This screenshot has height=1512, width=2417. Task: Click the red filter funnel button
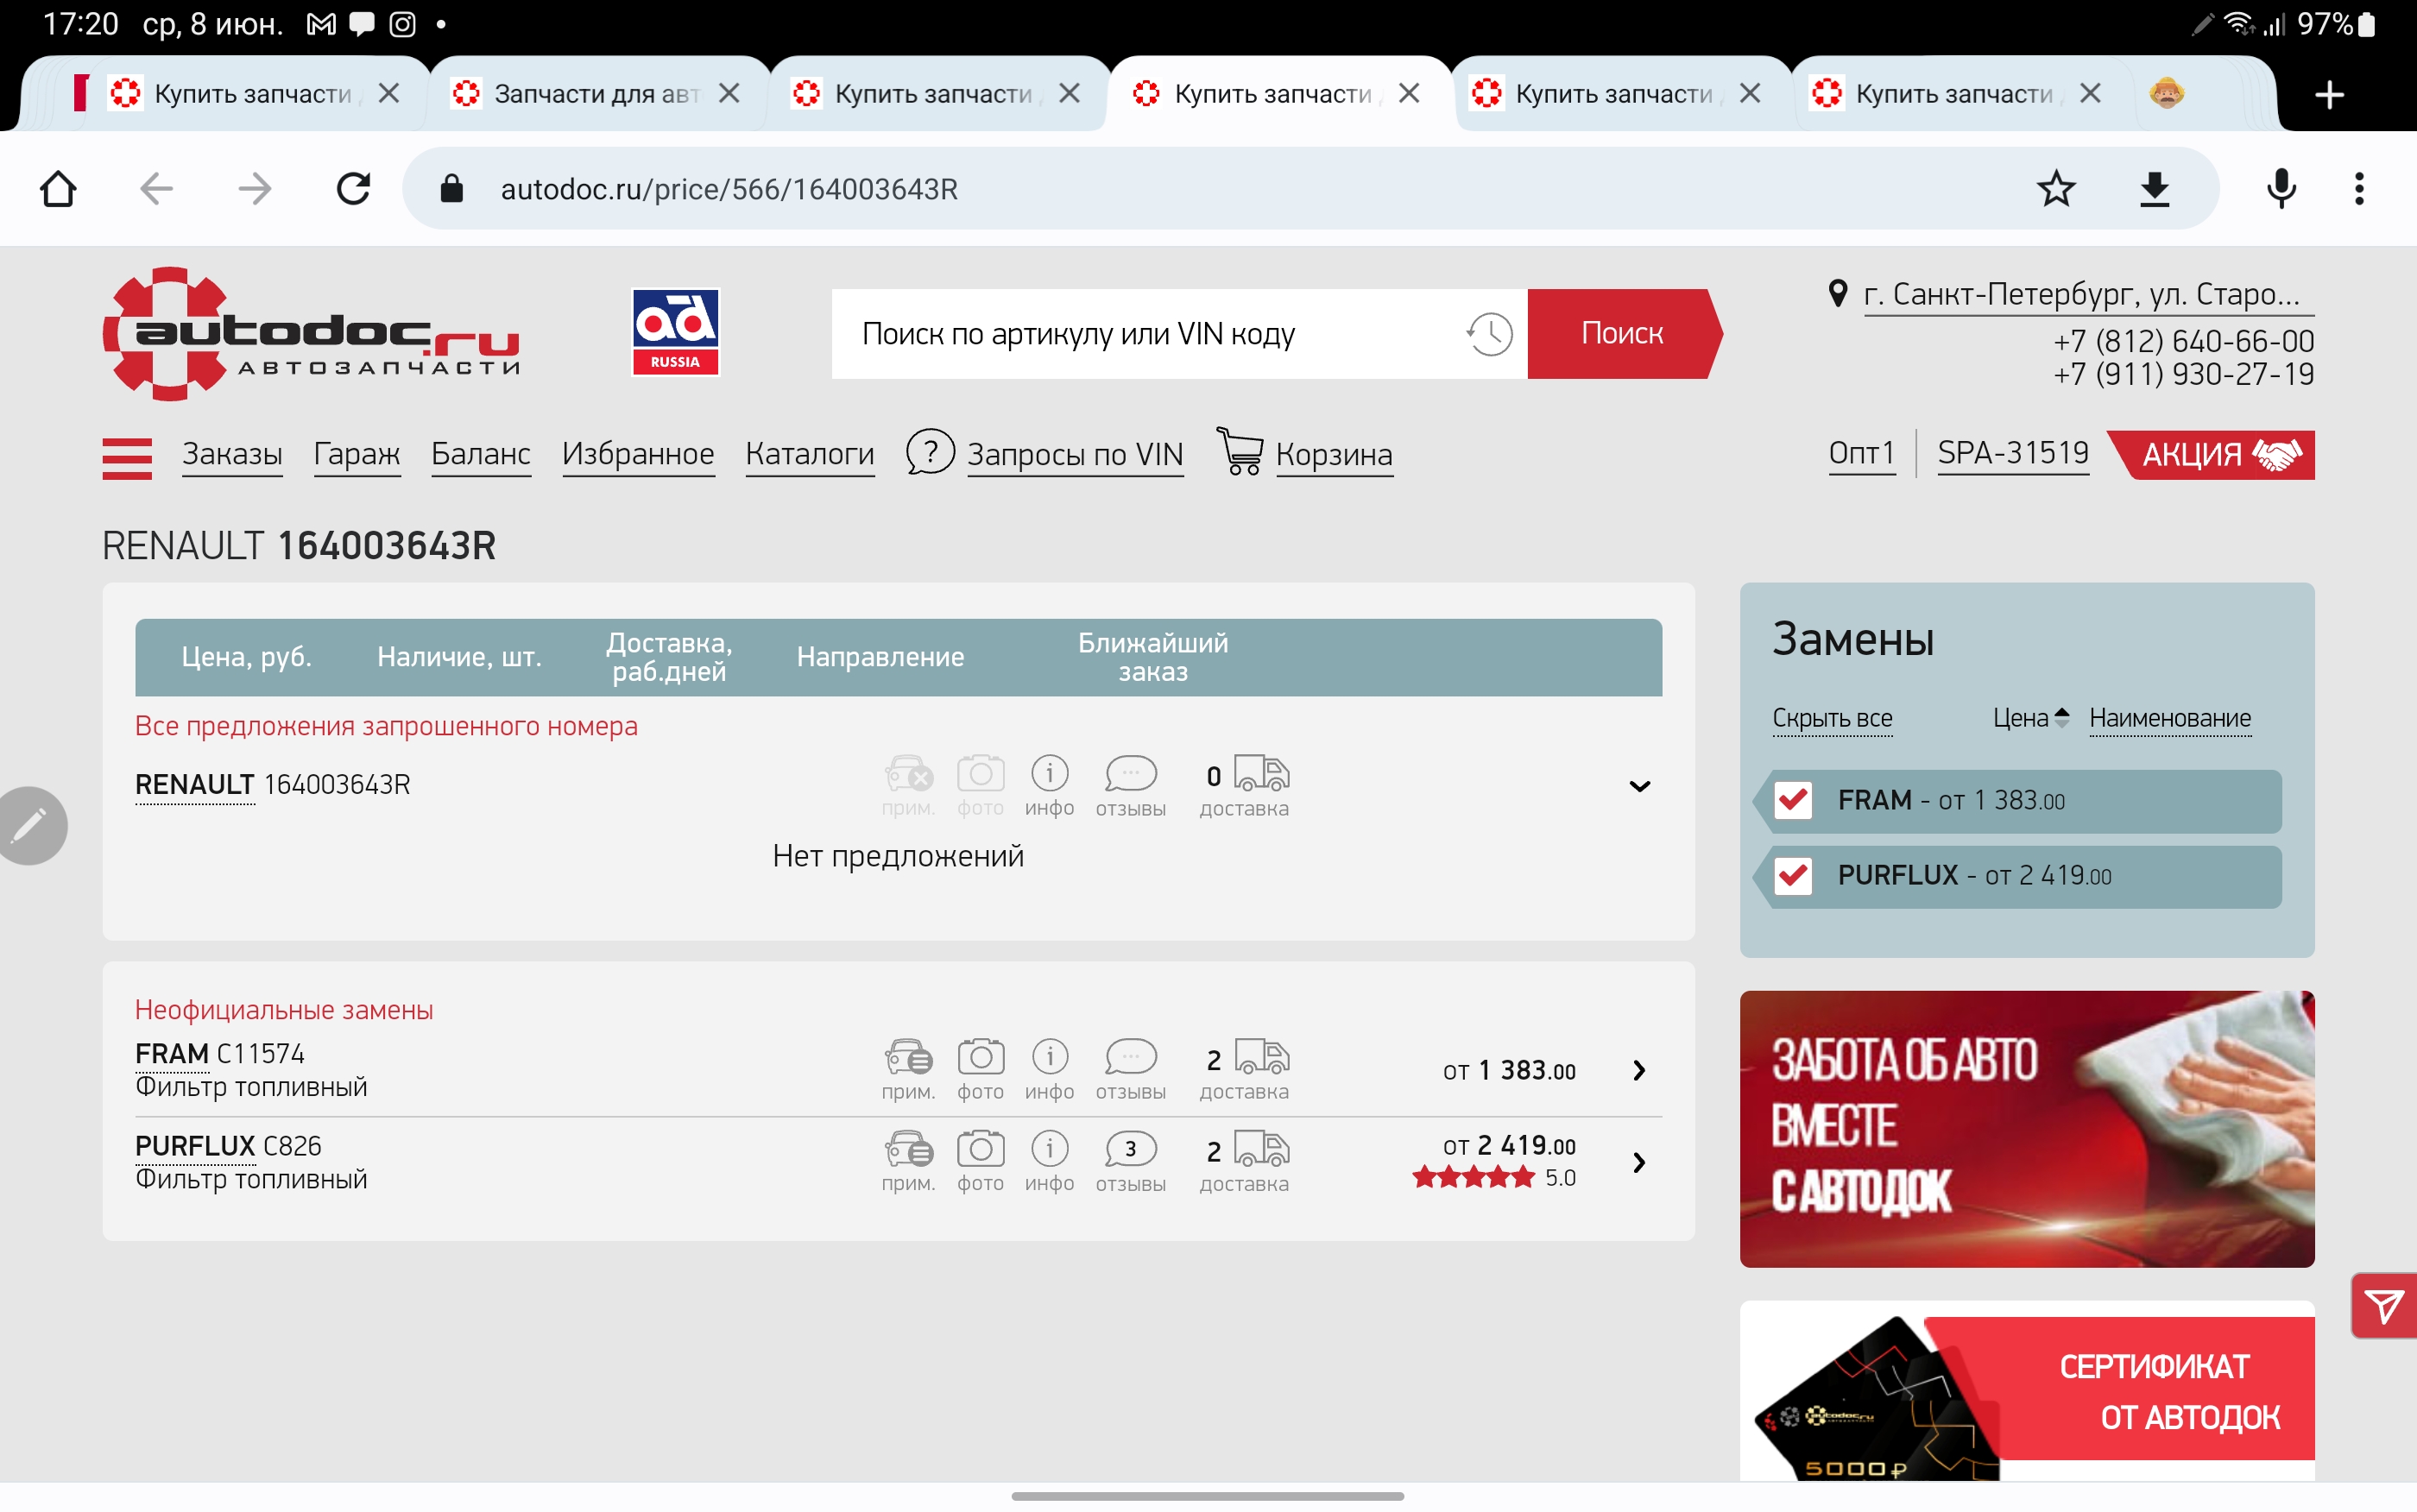click(2384, 1305)
